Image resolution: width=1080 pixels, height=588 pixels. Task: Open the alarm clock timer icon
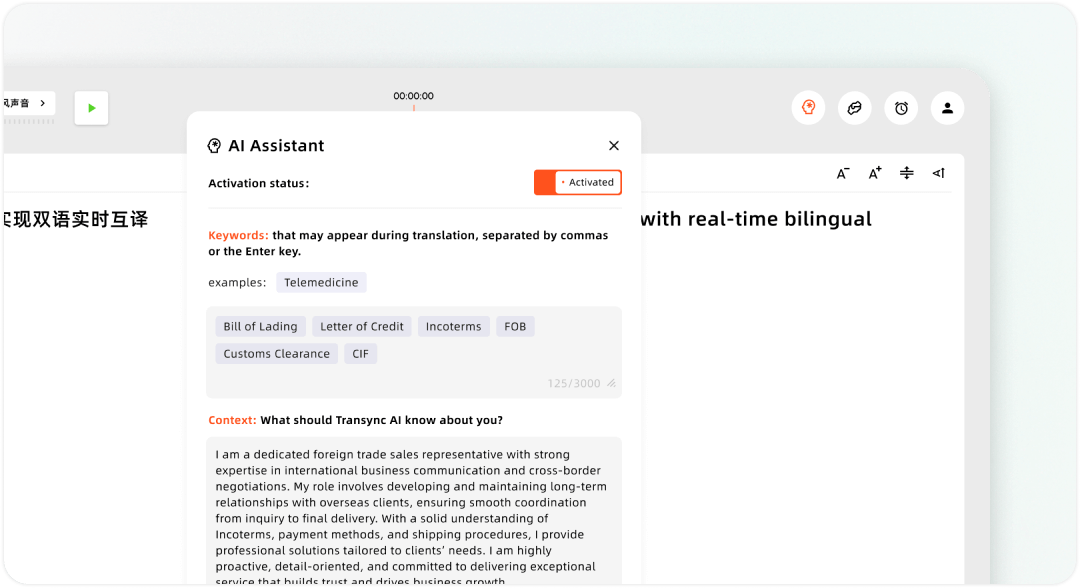pyautogui.click(x=901, y=108)
